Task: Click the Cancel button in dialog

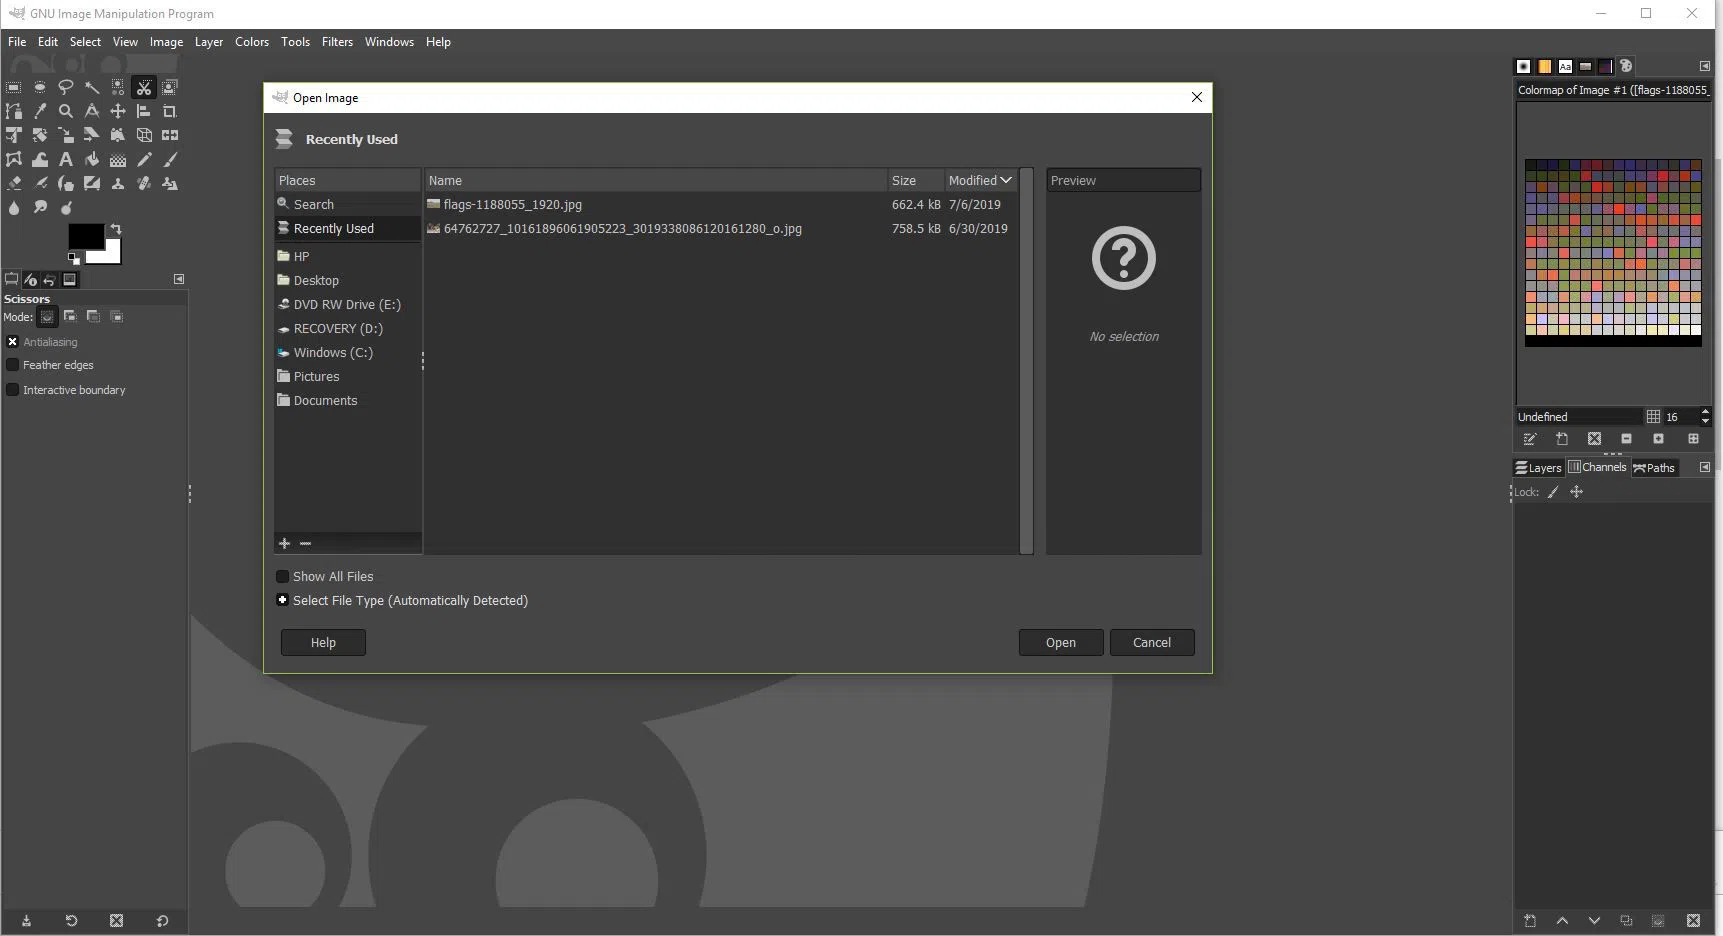Action: (1152, 643)
